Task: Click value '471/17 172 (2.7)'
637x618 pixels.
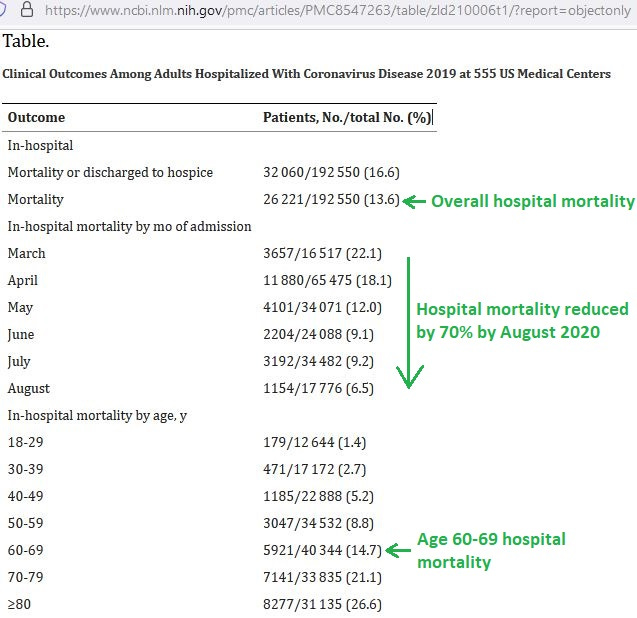Action: coord(314,469)
